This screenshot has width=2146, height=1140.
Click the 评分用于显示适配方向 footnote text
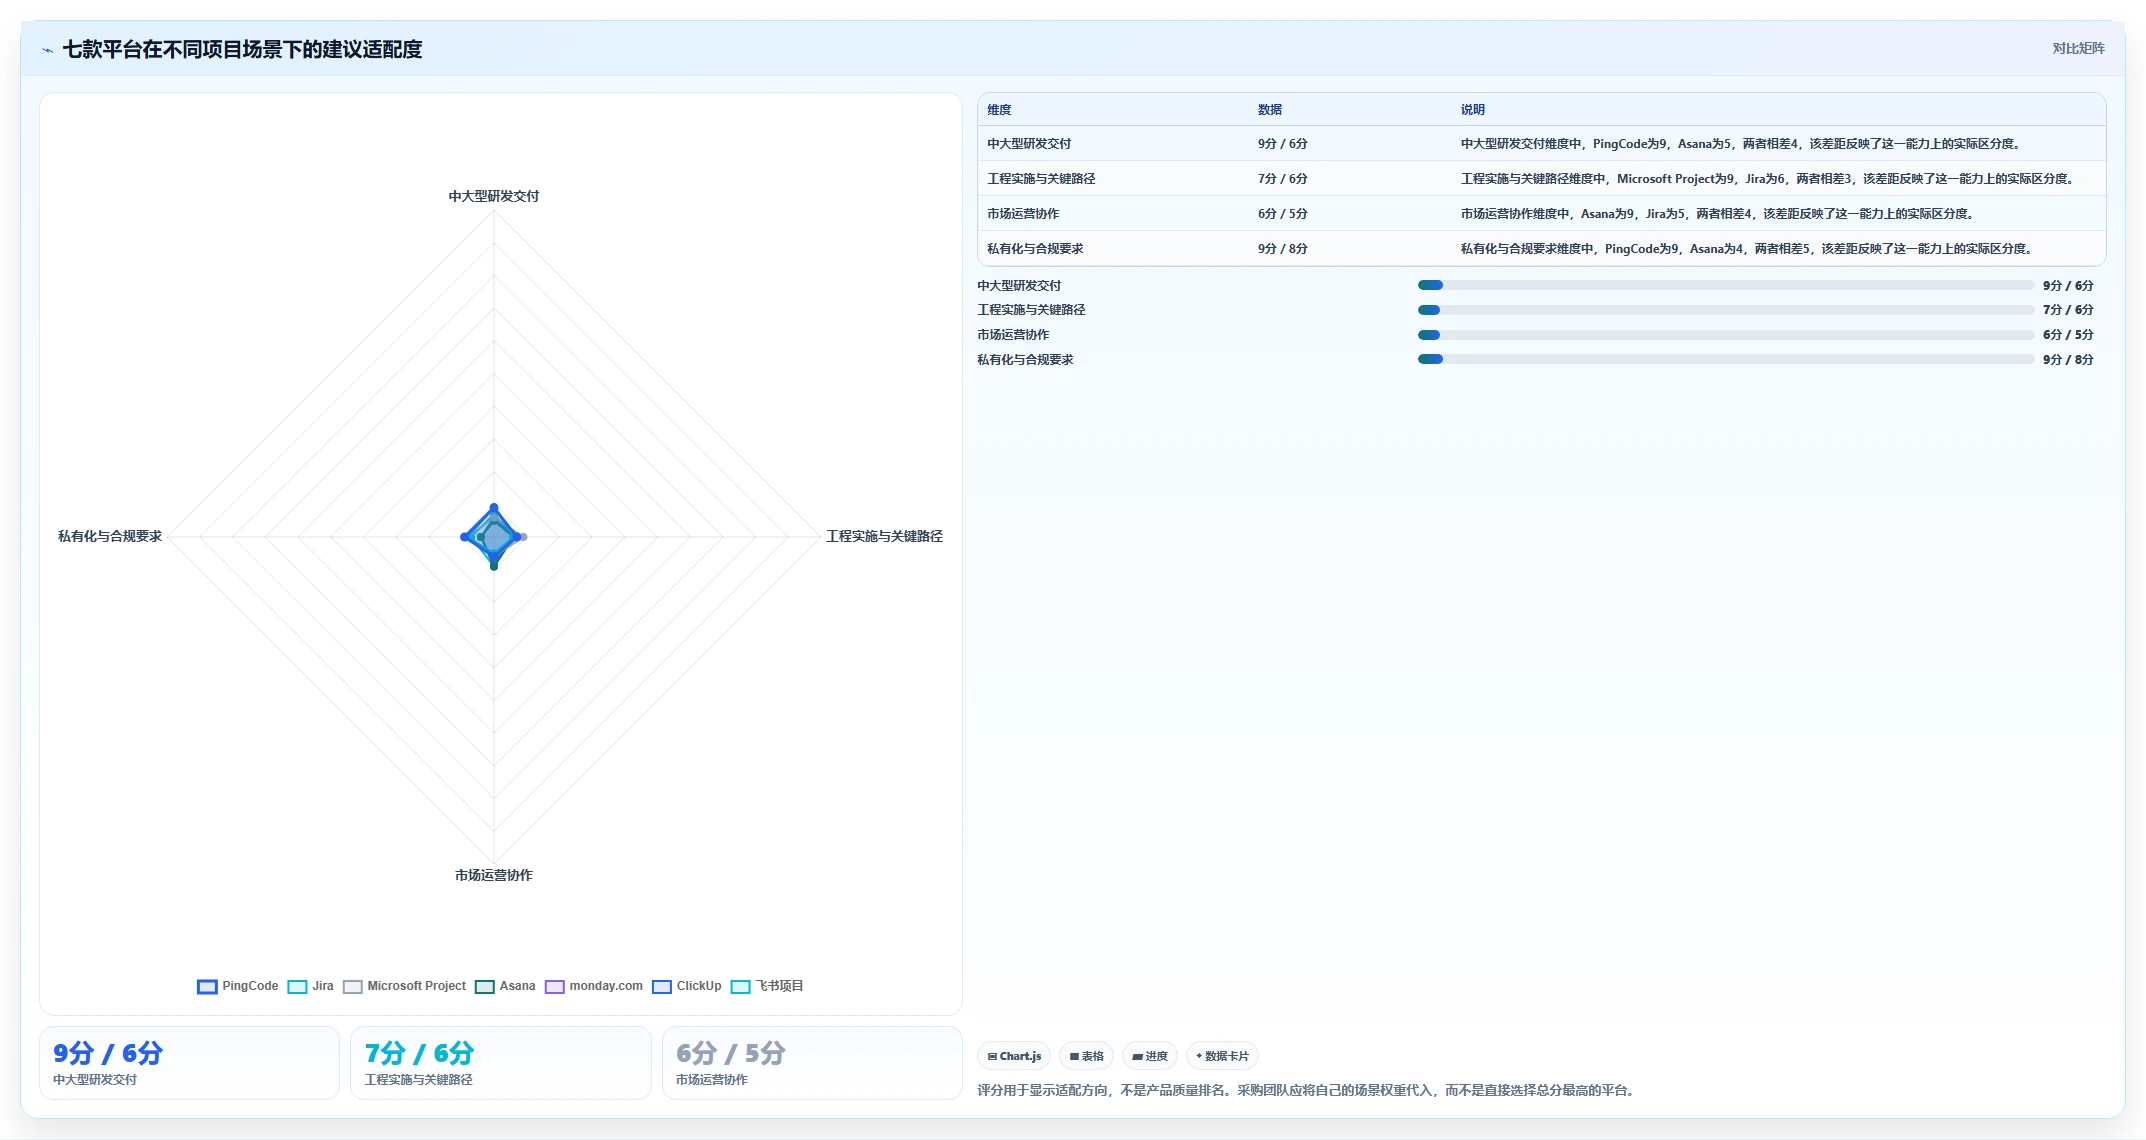point(1308,1090)
